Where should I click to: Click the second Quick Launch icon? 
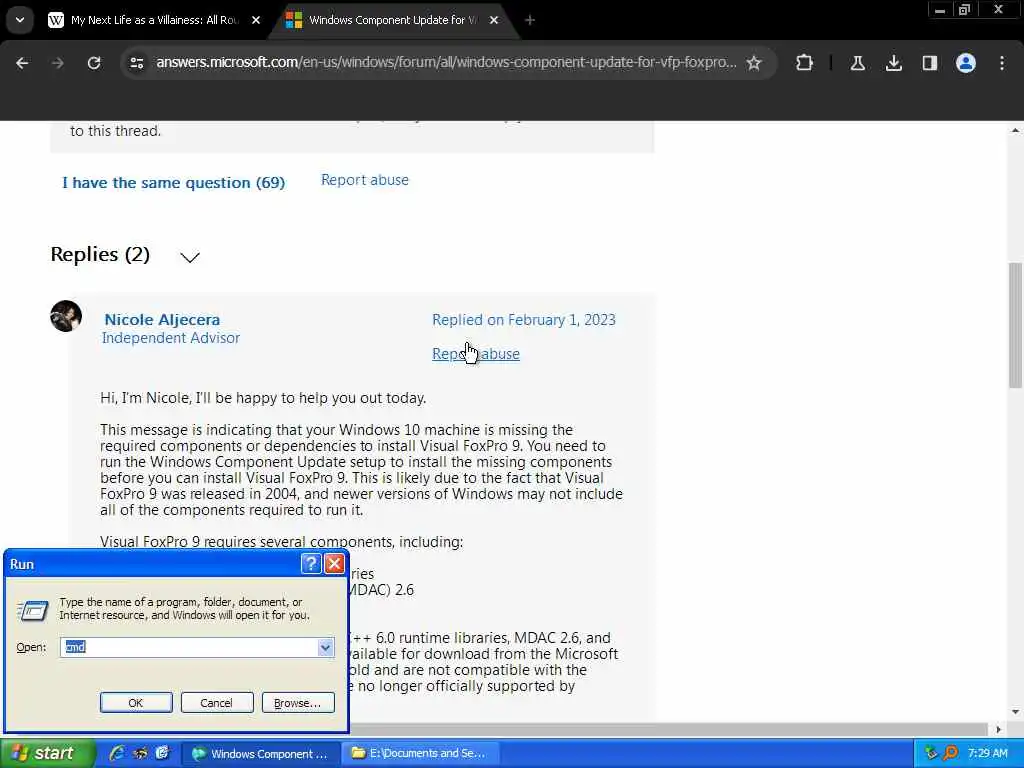point(140,753)
